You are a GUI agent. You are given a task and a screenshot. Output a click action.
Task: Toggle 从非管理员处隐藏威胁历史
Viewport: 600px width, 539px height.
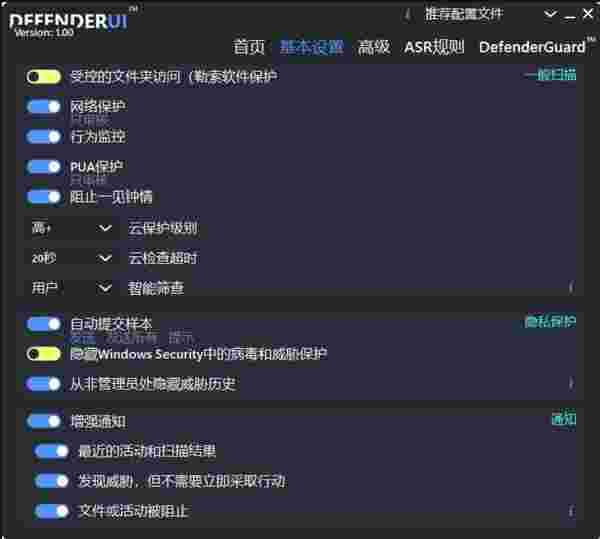[44, 384]
